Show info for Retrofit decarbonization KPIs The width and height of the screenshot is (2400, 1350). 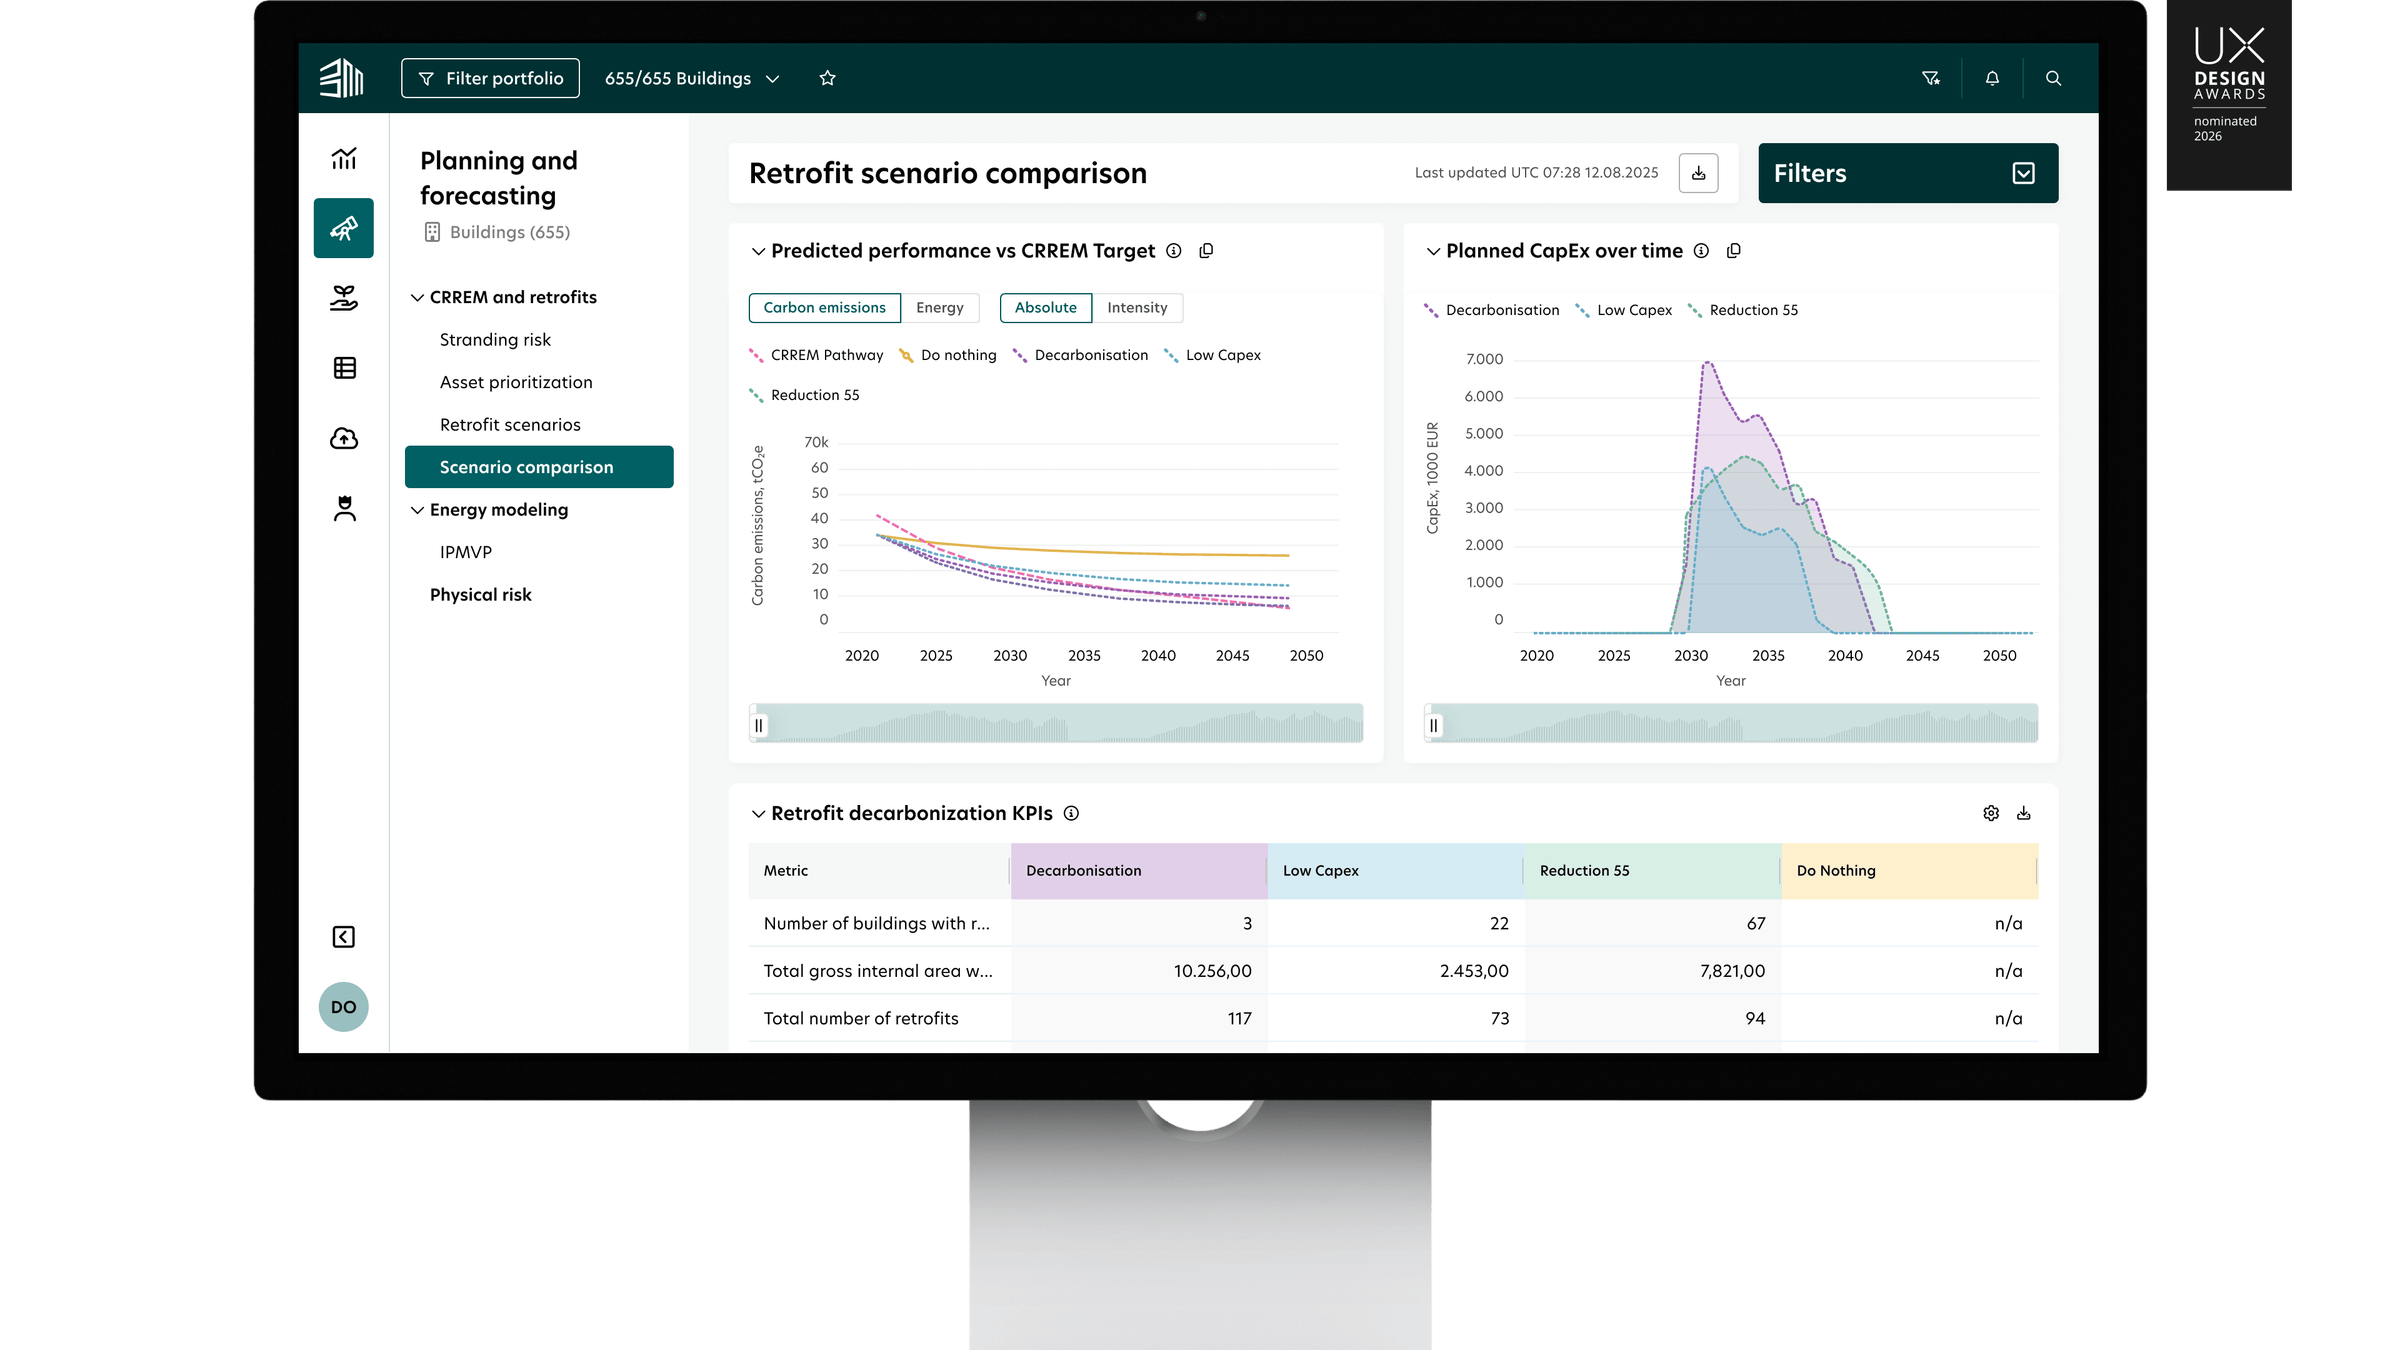coord(1071,813)
